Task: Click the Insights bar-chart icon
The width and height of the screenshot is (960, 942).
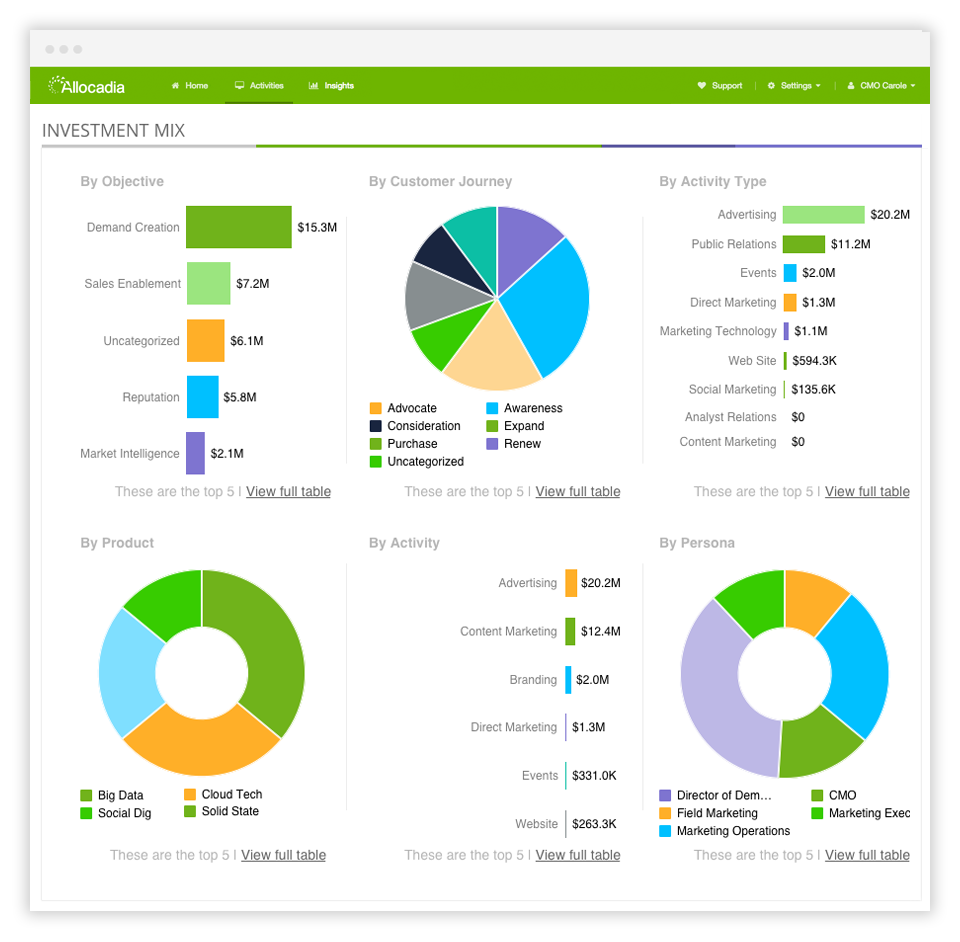Action: [x=313, y=85]
